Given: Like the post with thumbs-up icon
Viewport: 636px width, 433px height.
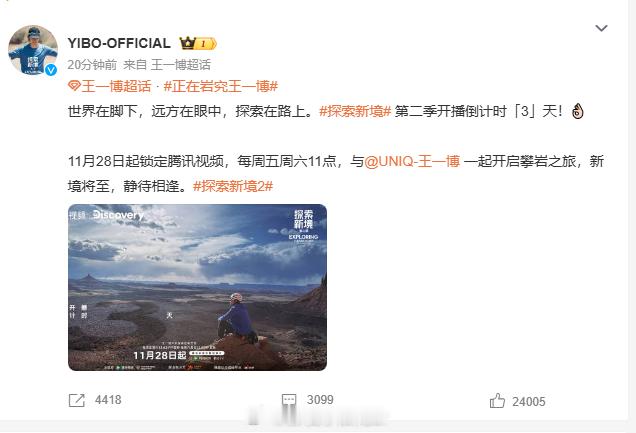Looking at the screenshot, I should [497, 401].
